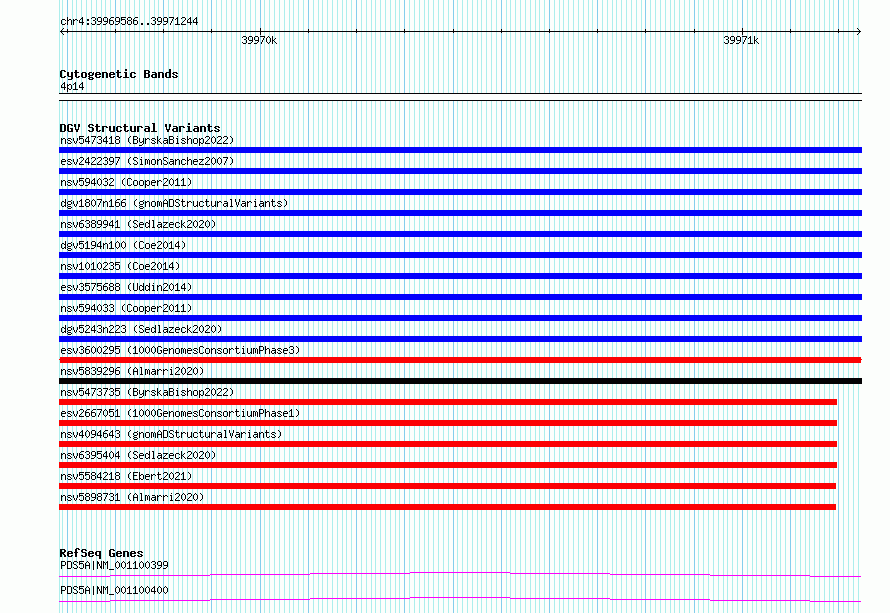Image resolution: width=890 pixels, height=613 pixels.
Task: Open the nsv5839296 (Almarri2020) variant
Action: (132, 371)
